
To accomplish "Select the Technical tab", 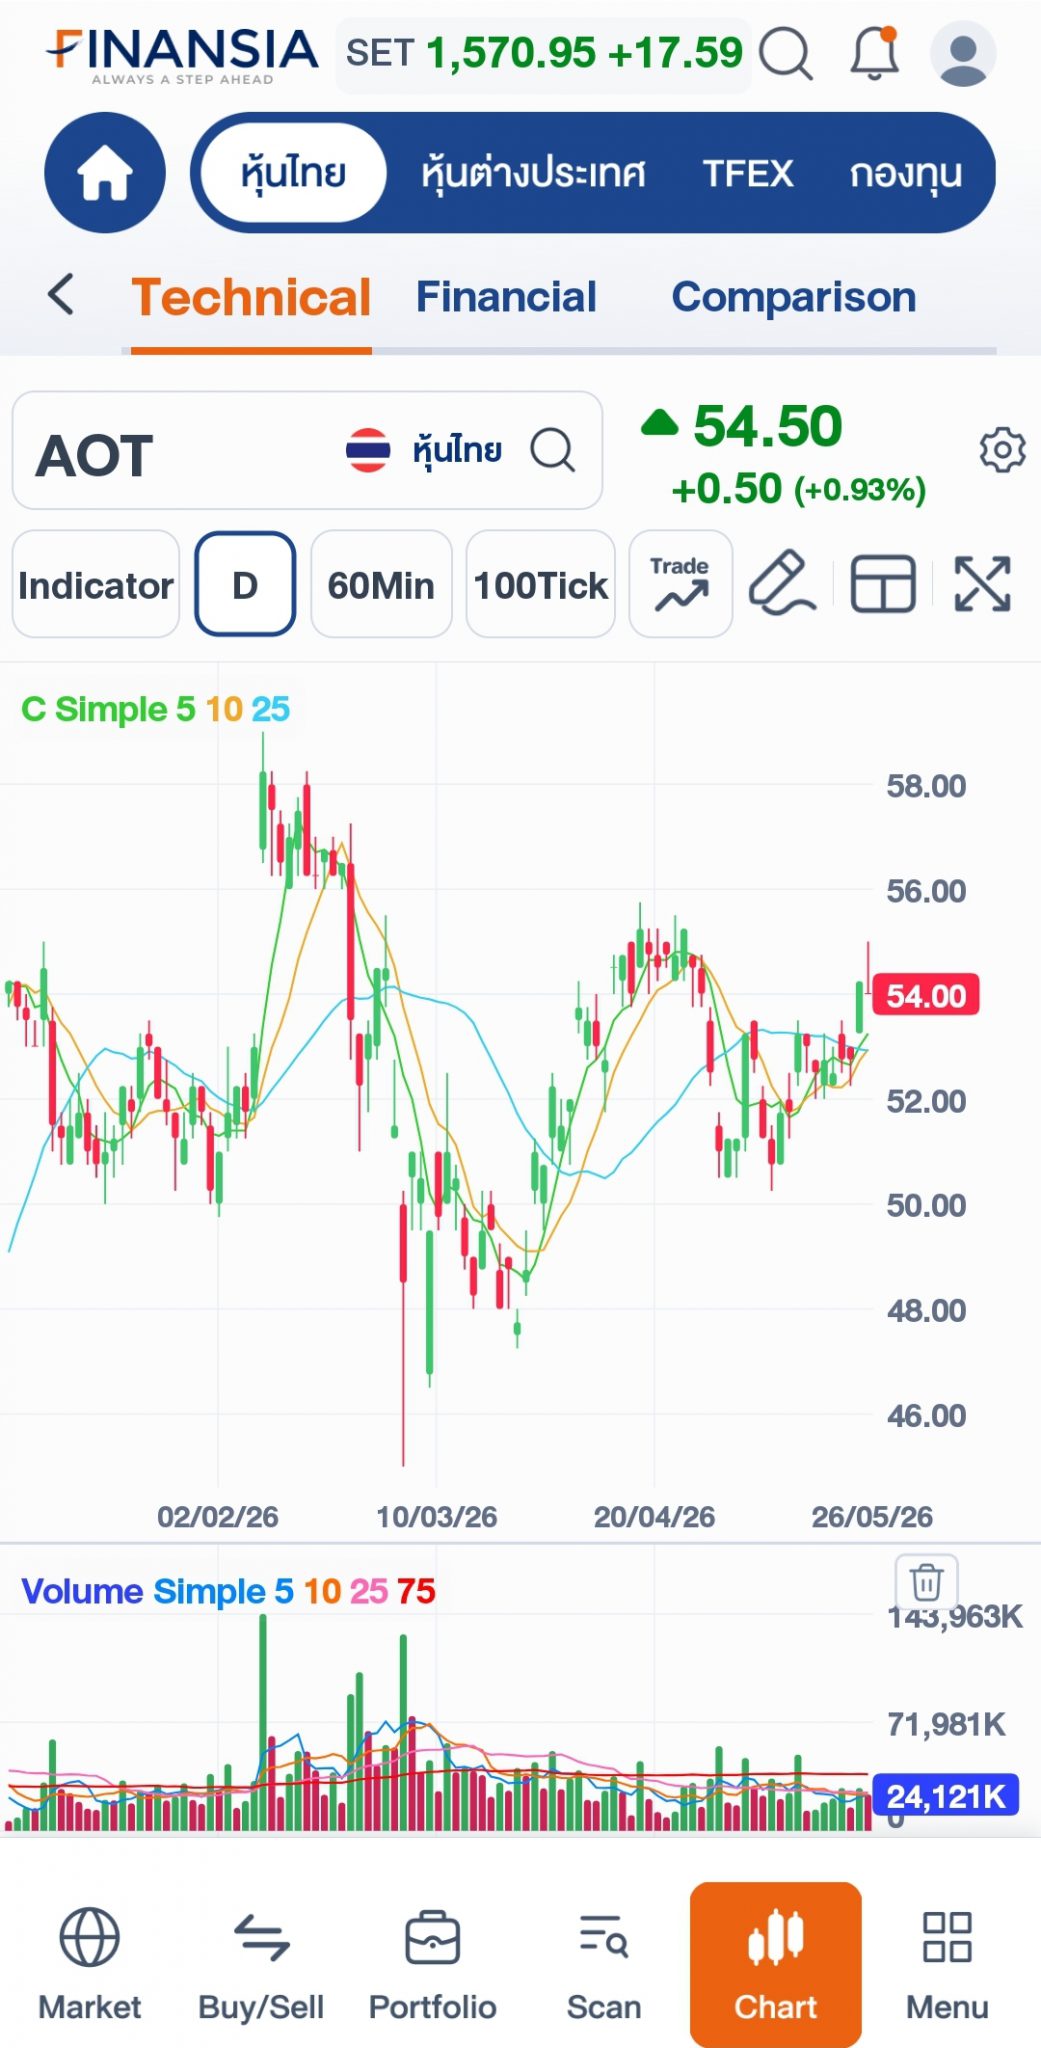I will (x=251, y=297).
